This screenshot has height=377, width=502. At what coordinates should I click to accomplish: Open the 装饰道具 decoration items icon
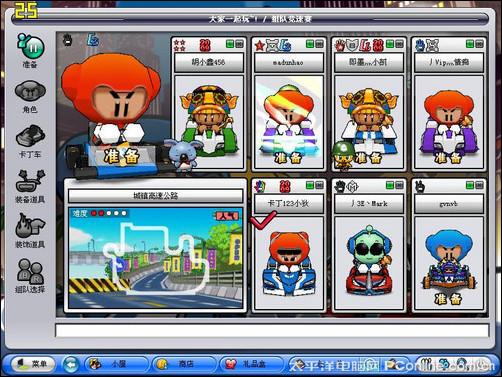[x=30, y=225]
